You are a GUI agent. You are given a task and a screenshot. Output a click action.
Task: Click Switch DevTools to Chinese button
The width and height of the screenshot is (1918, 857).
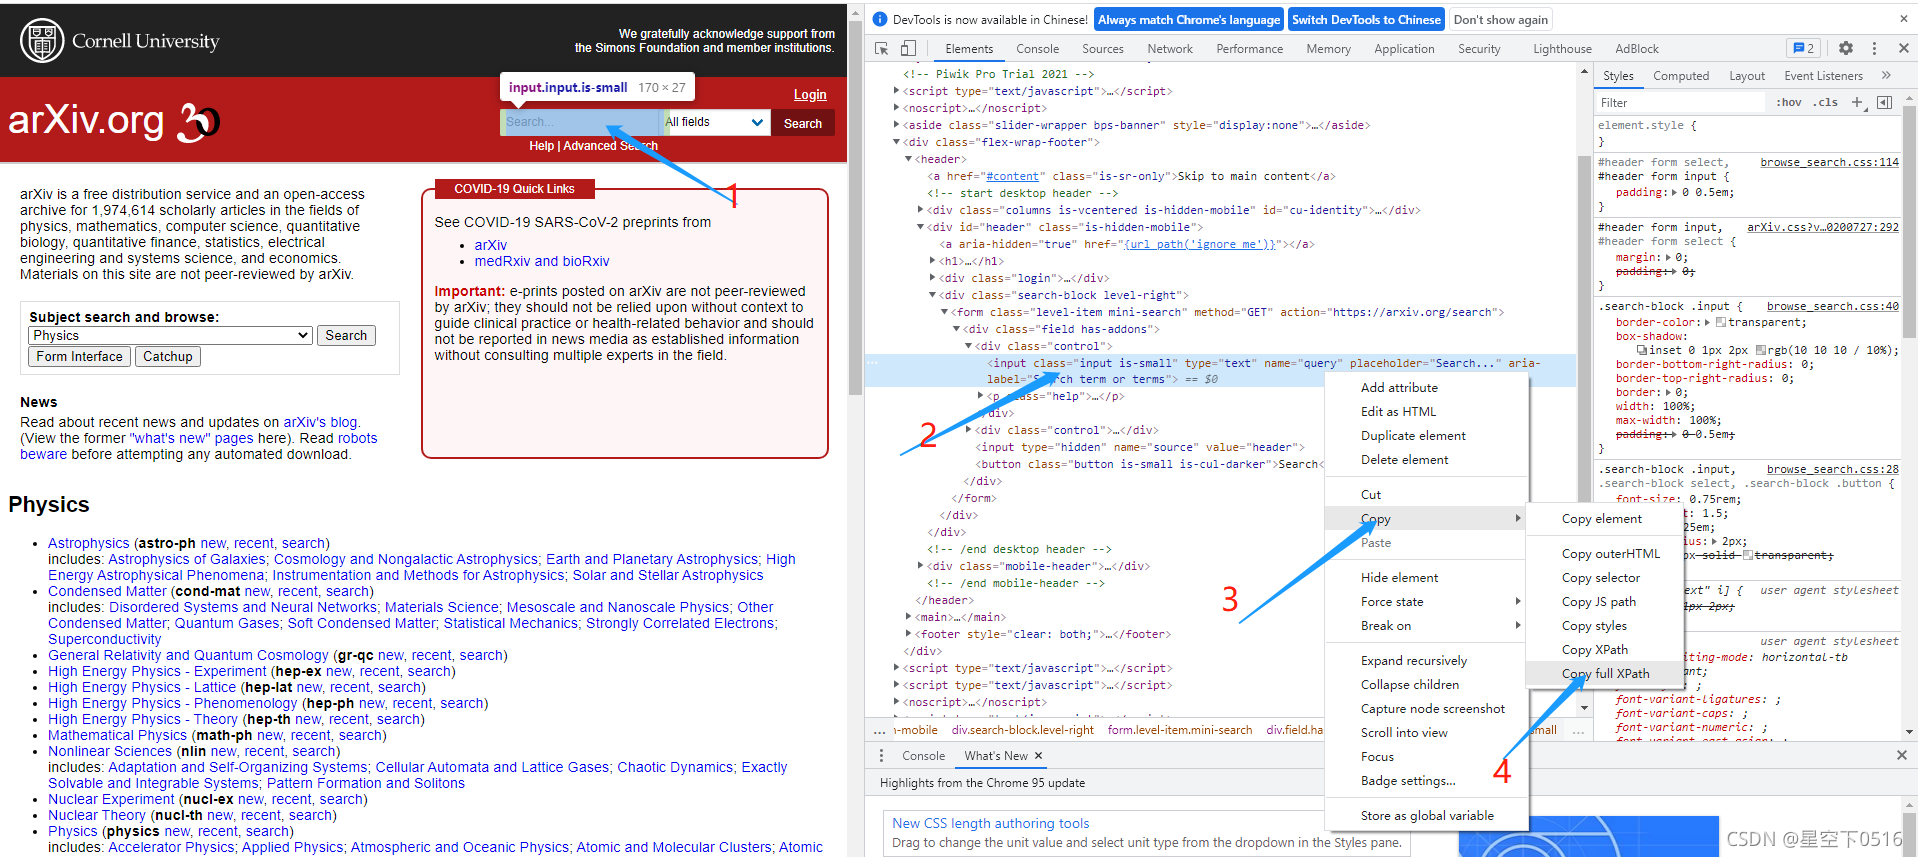(x=1365, y=19)
